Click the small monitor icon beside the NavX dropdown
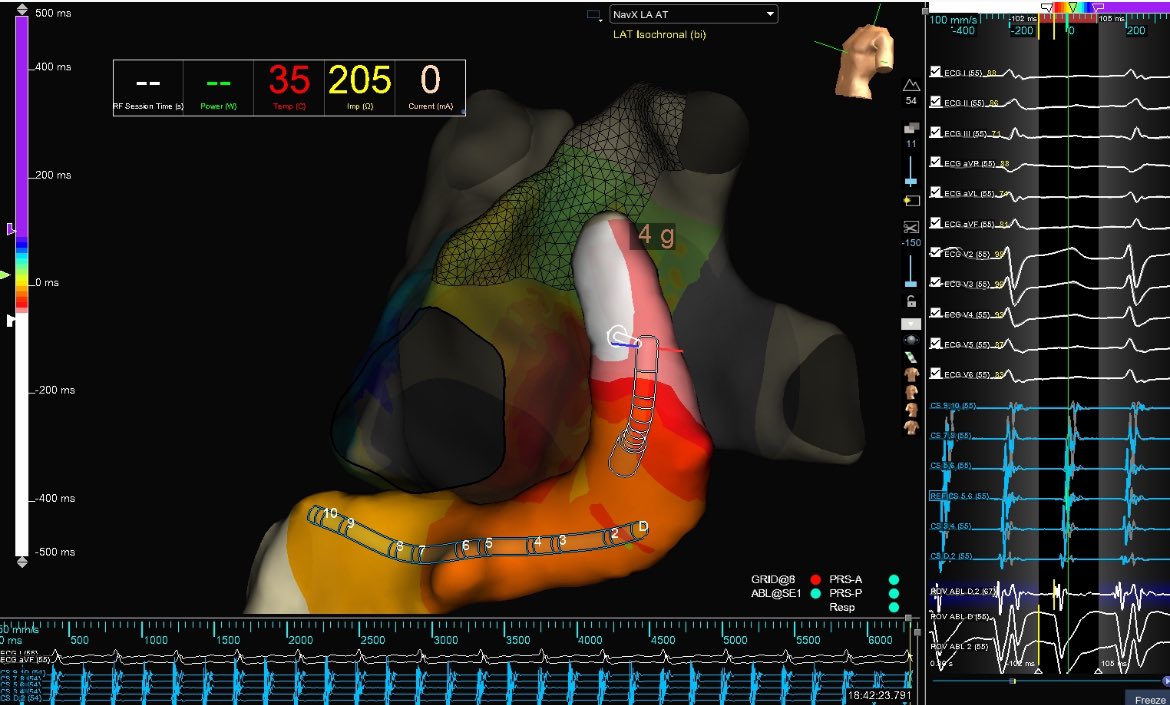 pyautogui.click(x=595, y=15)
